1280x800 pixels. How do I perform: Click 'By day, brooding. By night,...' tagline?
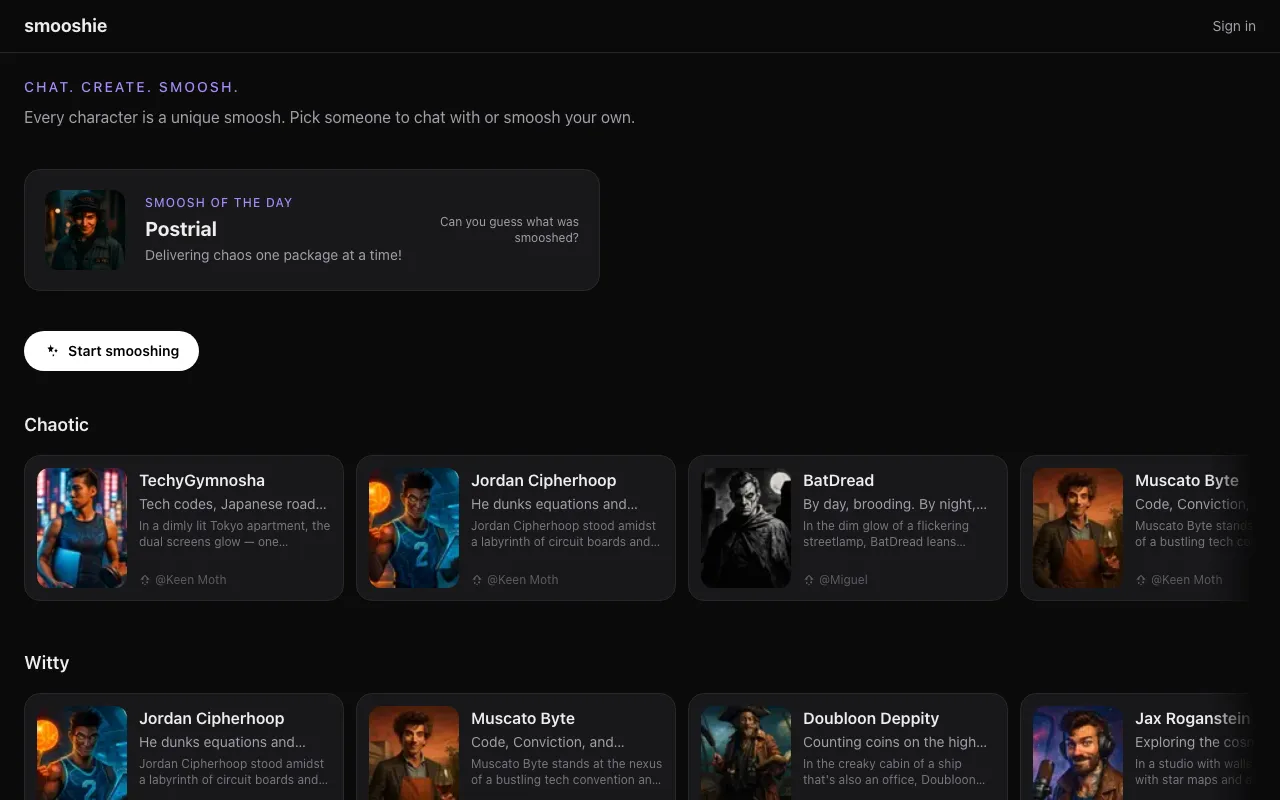895,504
